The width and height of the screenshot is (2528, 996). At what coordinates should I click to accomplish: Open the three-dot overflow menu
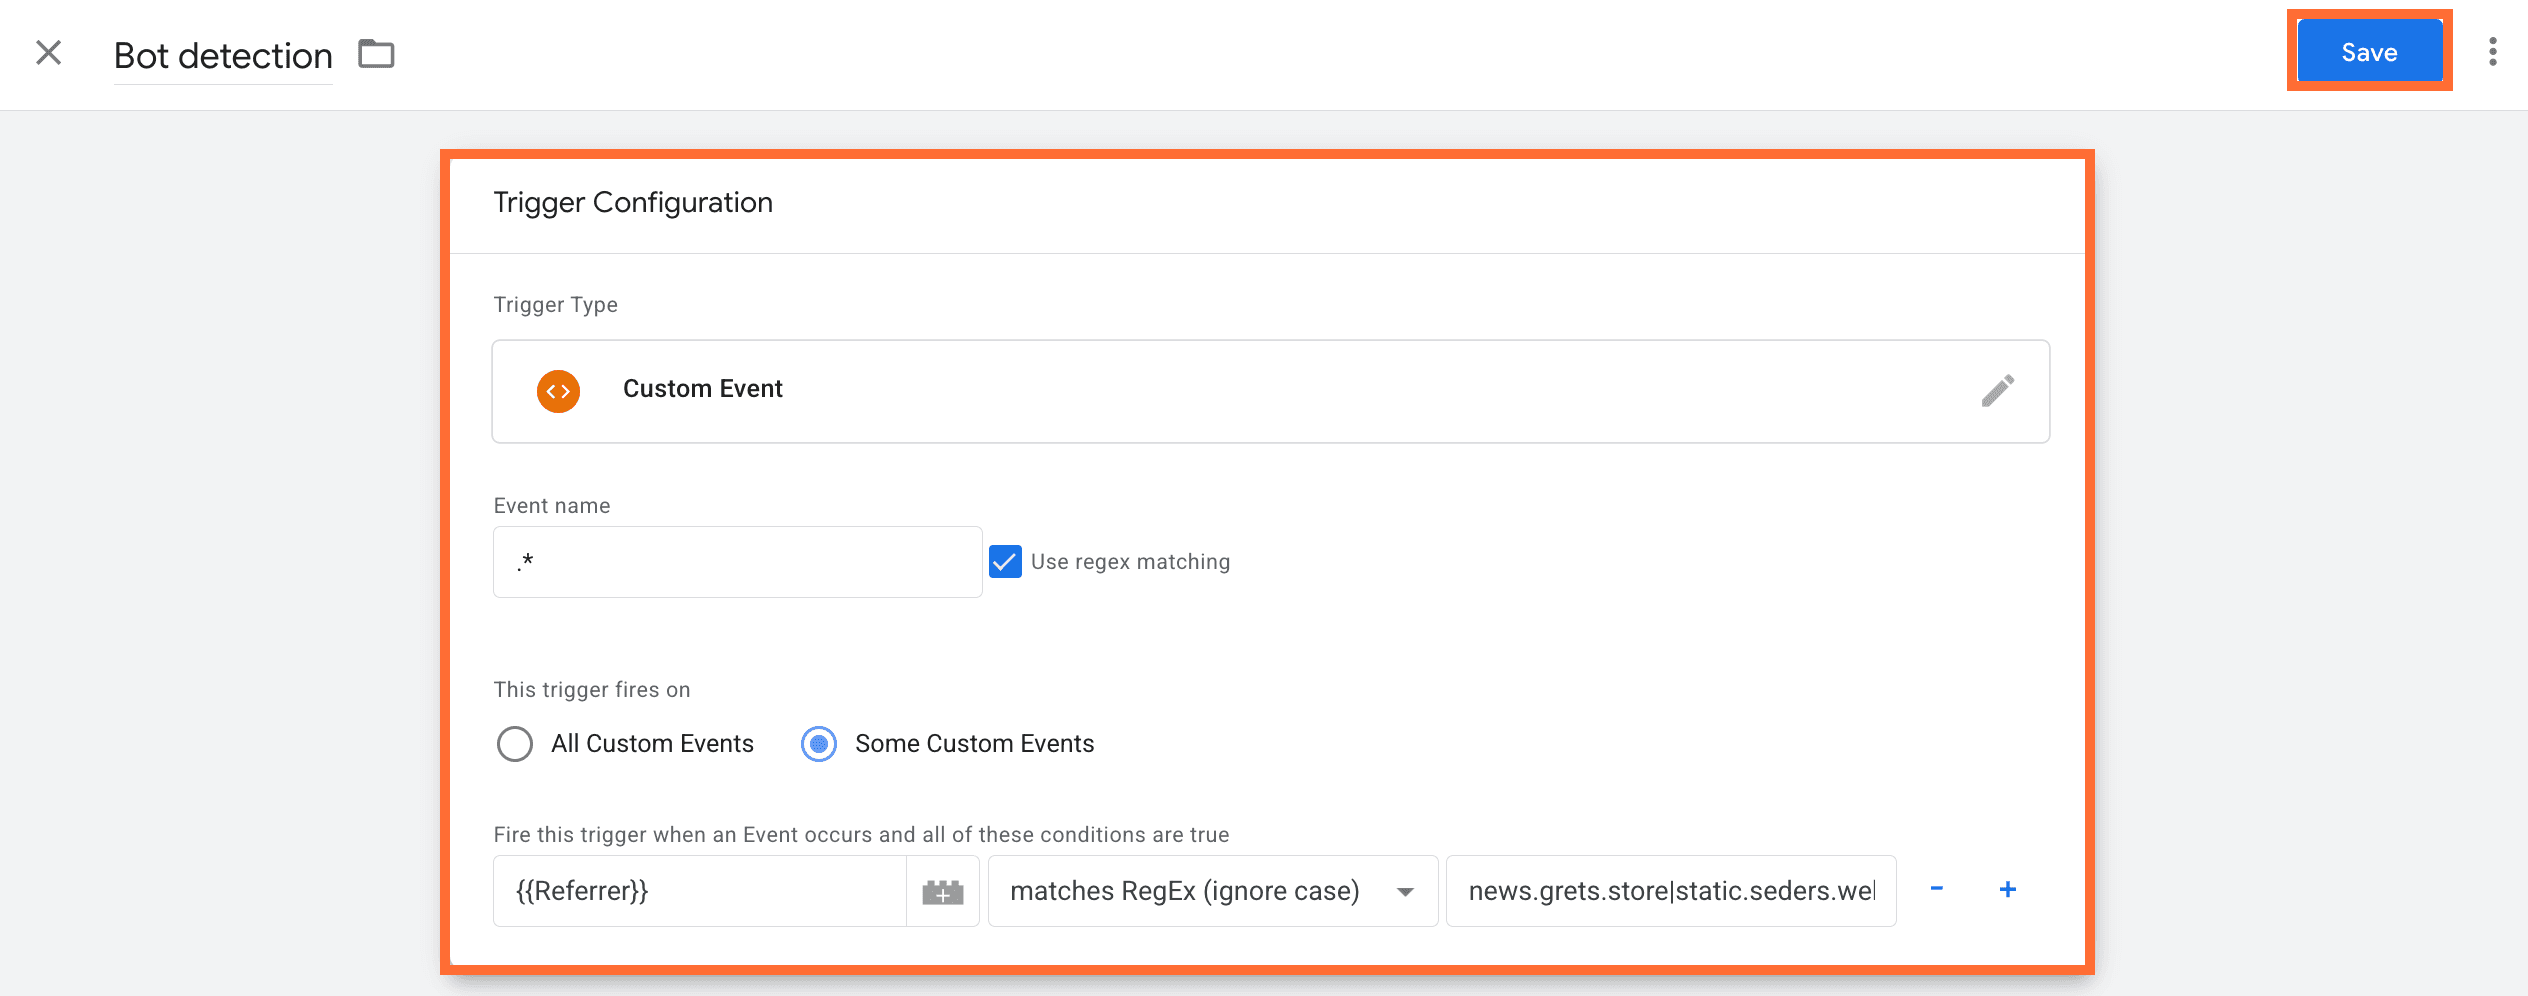point(2492,54)
